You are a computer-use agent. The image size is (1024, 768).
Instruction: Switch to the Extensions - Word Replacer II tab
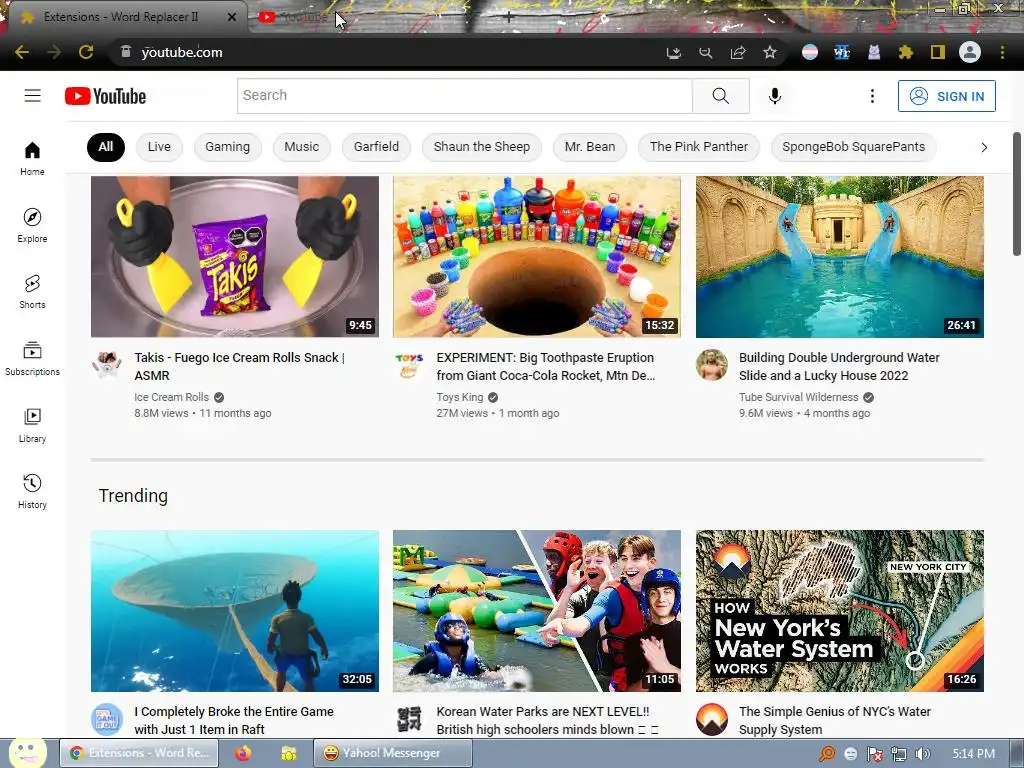point(121,17)
